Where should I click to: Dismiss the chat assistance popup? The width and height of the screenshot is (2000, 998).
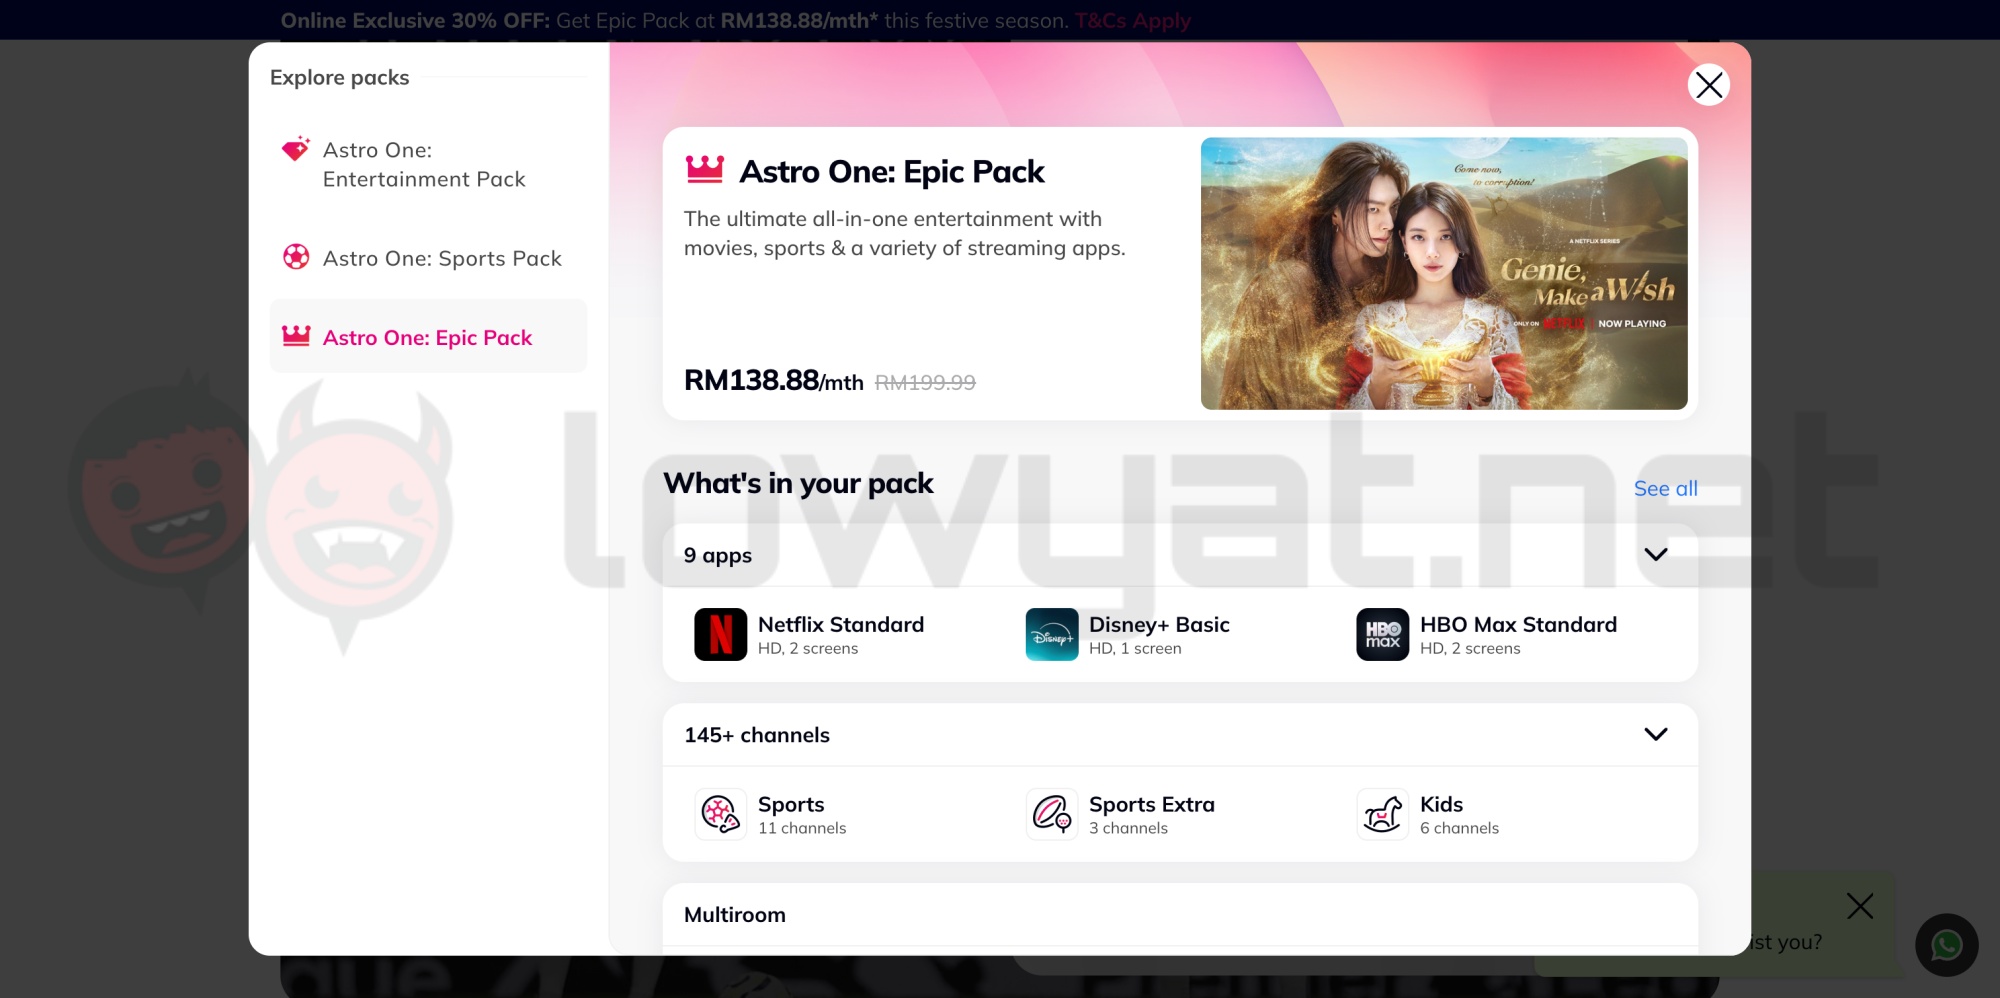[1860, 907]
